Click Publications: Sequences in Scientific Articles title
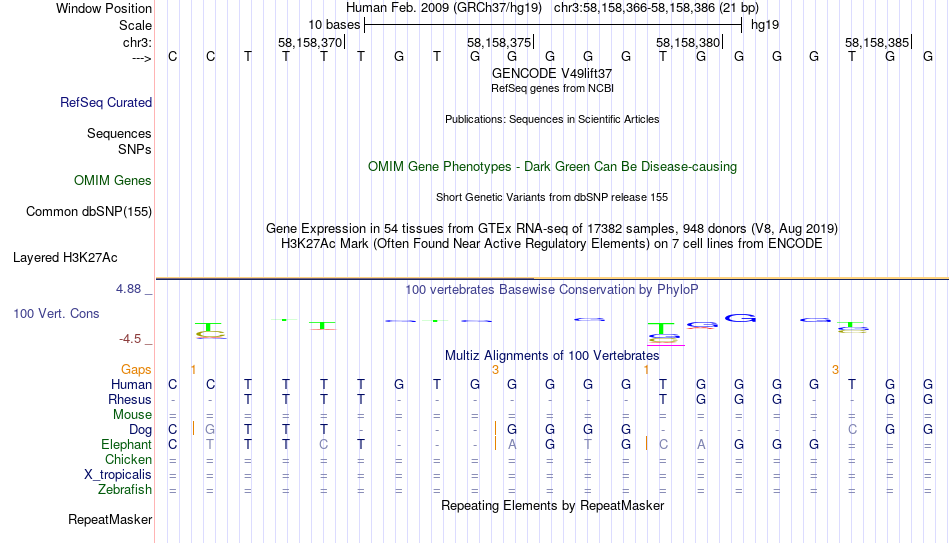This screenshot has height=543, width=950. click(x=552, y=119)
